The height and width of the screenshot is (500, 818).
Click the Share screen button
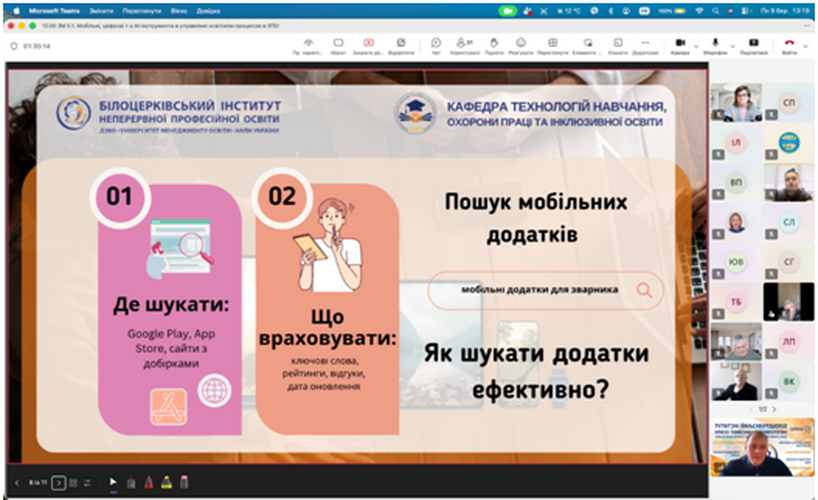753,44
